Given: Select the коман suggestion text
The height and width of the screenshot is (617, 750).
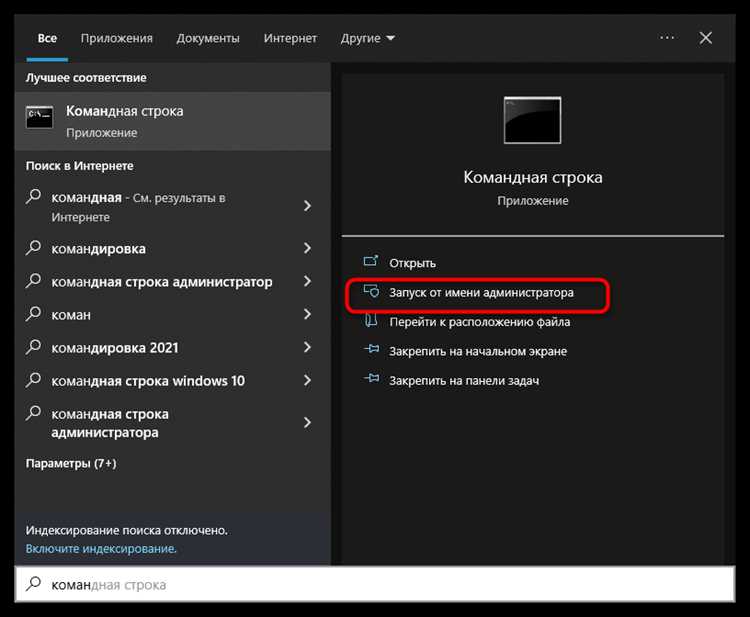Looking at the screenshot, I should point(71,315).
